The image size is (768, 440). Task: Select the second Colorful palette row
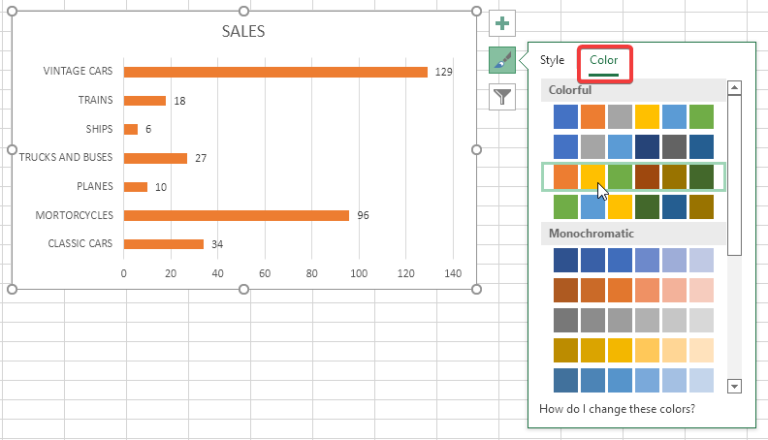[x=633, y=147]
